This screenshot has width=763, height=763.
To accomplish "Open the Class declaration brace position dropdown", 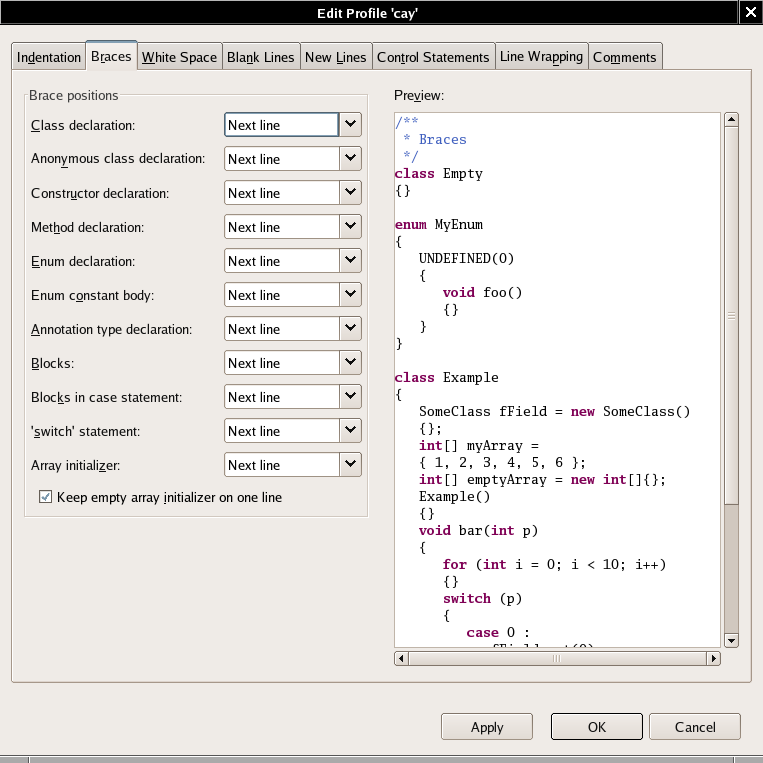I will point(350,125).
